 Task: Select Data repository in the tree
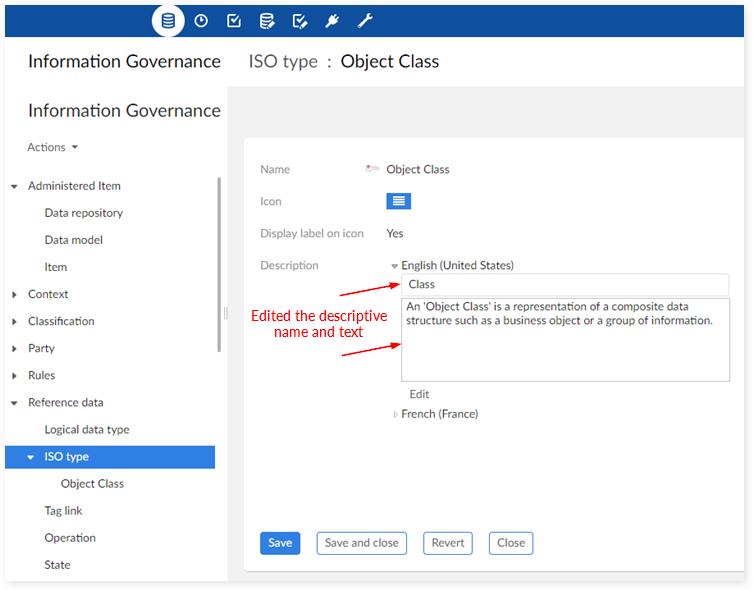[84, 213]
